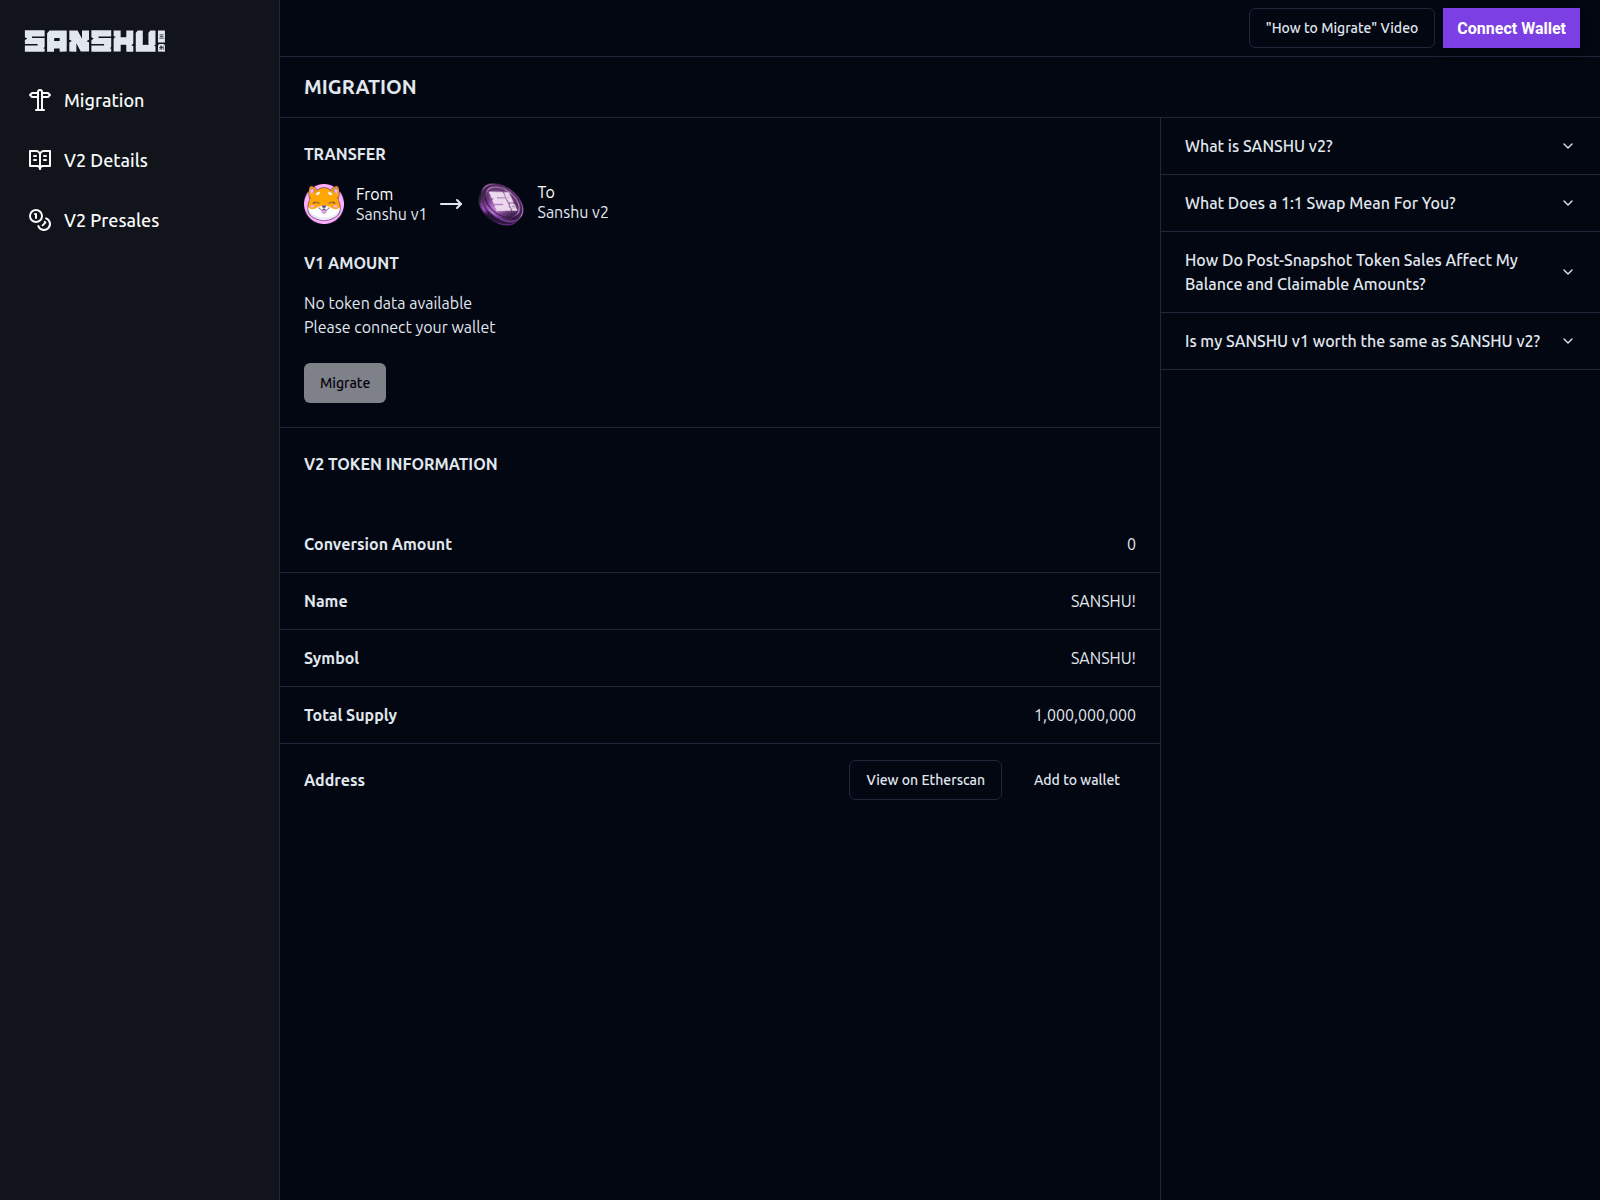Open the 'How to Migrate' Video
The height and width of the screenshot is (1200, 1600).
coord(1341,27)
